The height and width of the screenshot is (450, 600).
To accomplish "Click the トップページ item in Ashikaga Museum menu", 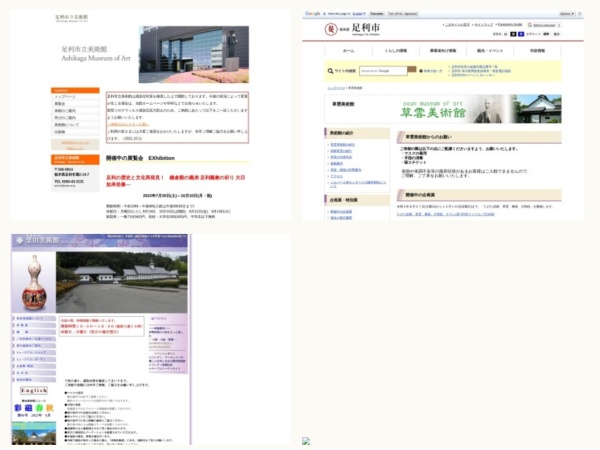I will [x=75, y=97].
